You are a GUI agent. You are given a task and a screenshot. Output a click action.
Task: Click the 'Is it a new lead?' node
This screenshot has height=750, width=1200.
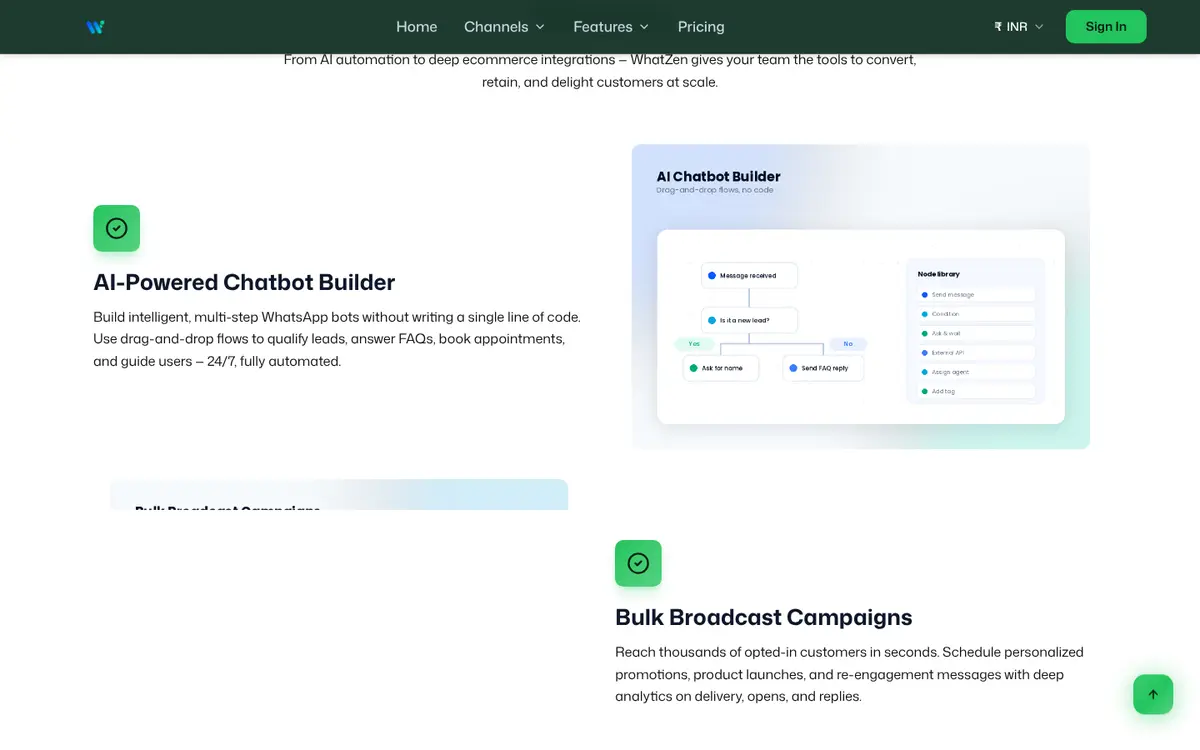click(x=749, y=320)
